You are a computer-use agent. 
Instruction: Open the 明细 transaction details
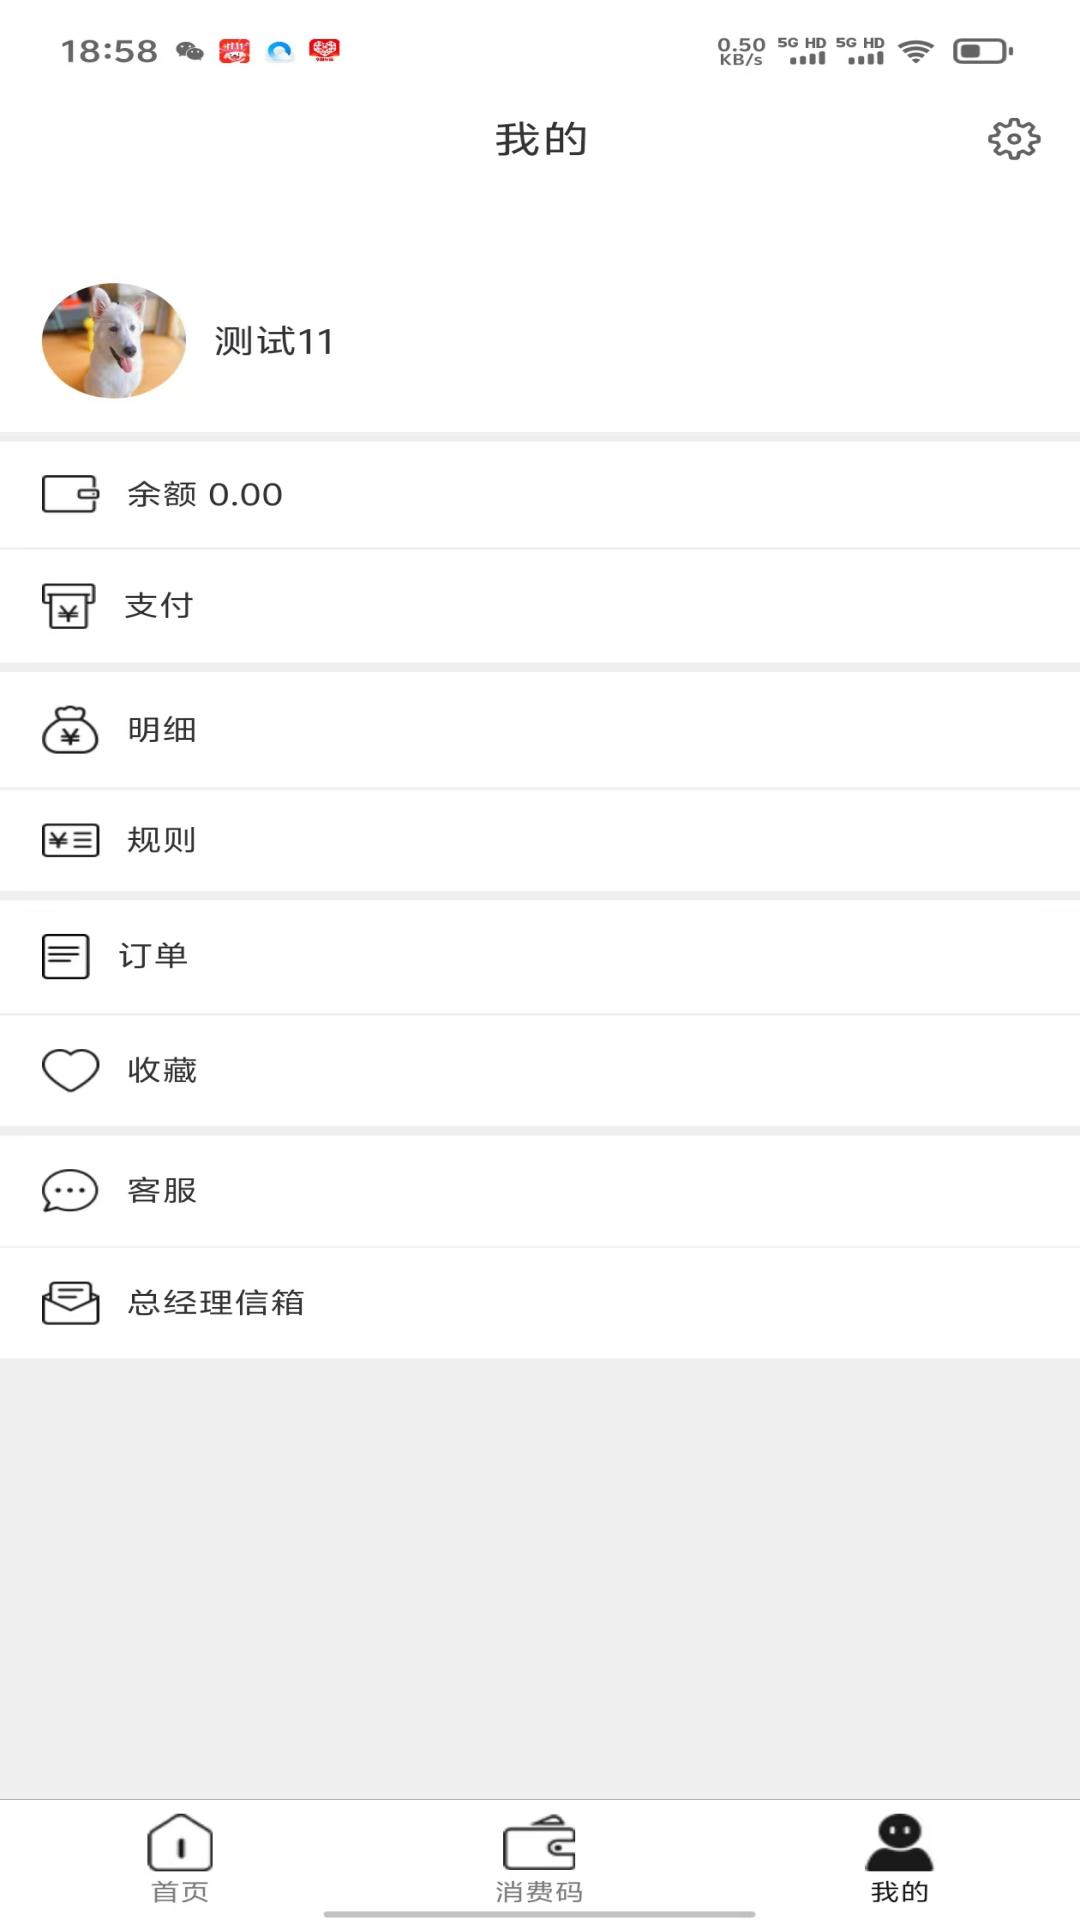coord(162,730)
